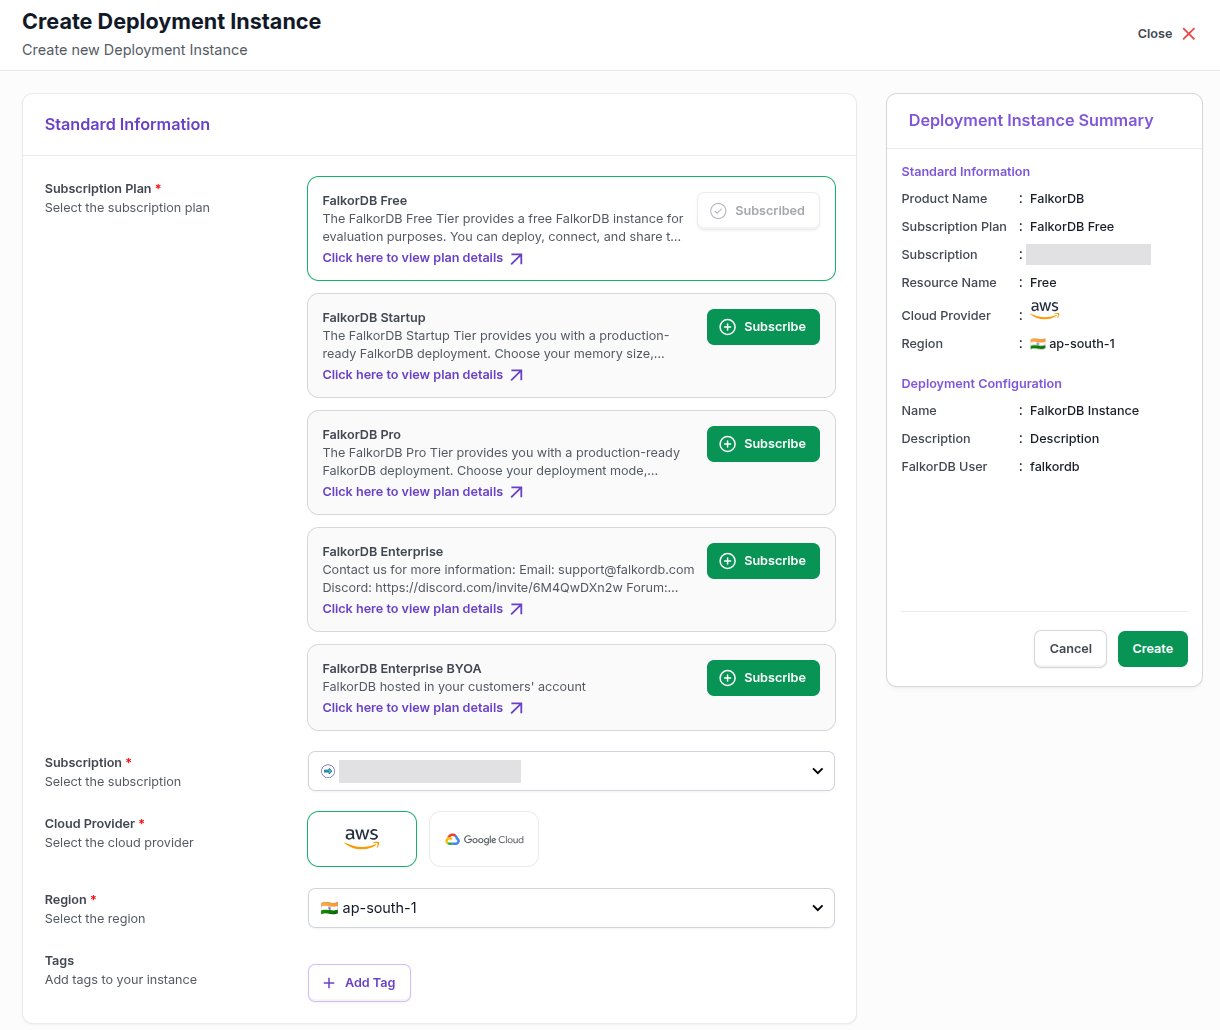The image size is (1220, 1030).
Task: Click the India flag in Region dropdown
Action: pyautogui.click(x=329, y=908)
